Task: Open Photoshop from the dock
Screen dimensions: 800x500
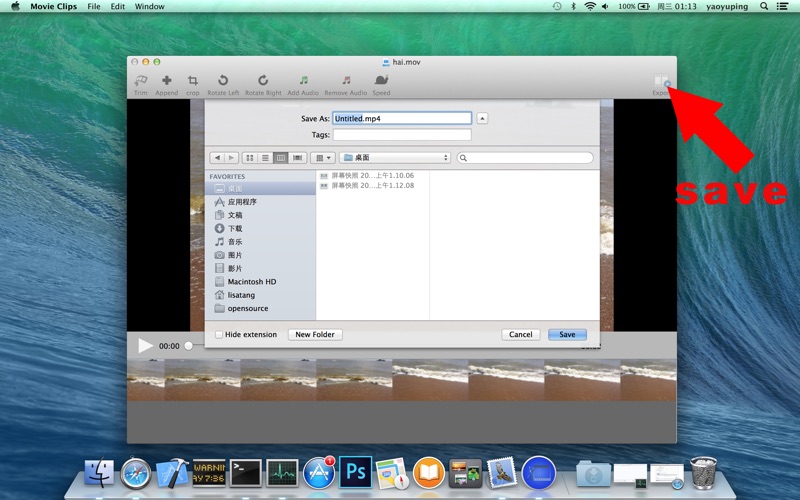Action: [x=356, y=472]
